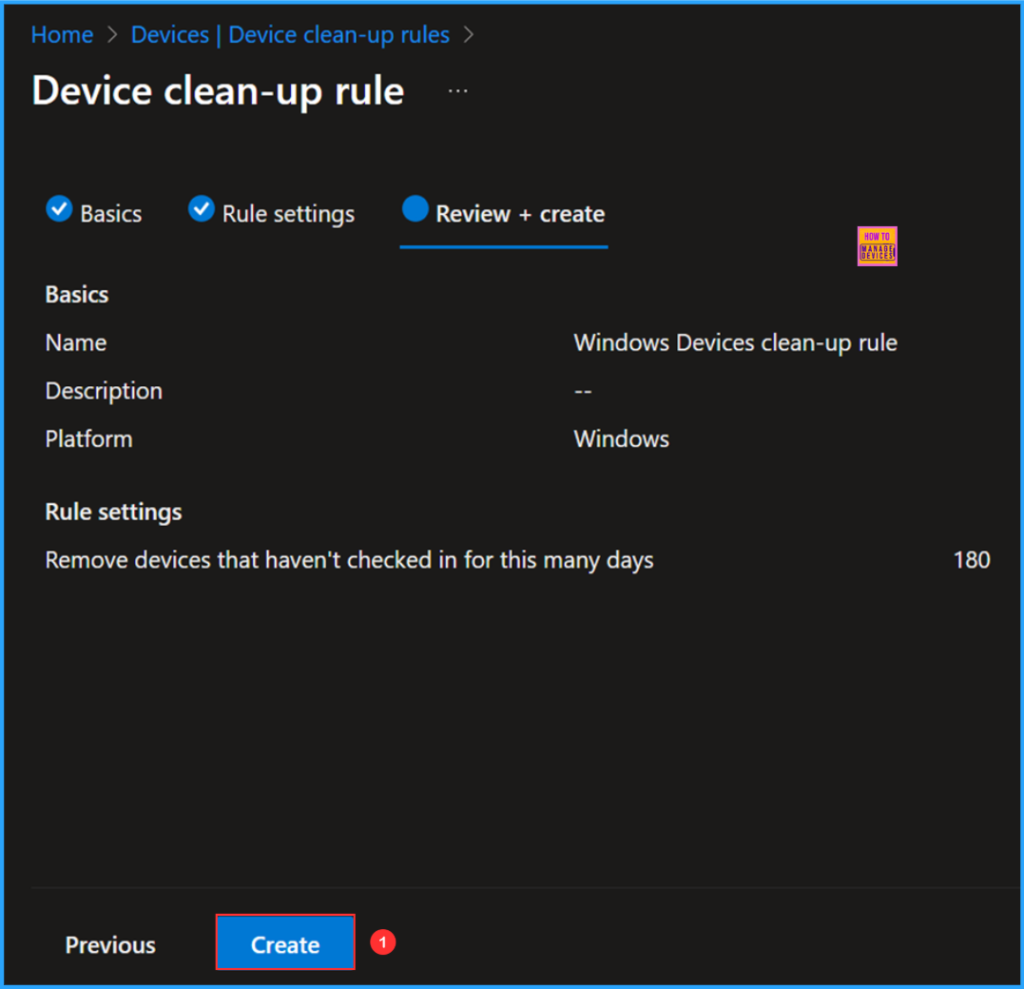Click the Name field label
Viewport: 1024px width, 989px height.
click(76, 343)
